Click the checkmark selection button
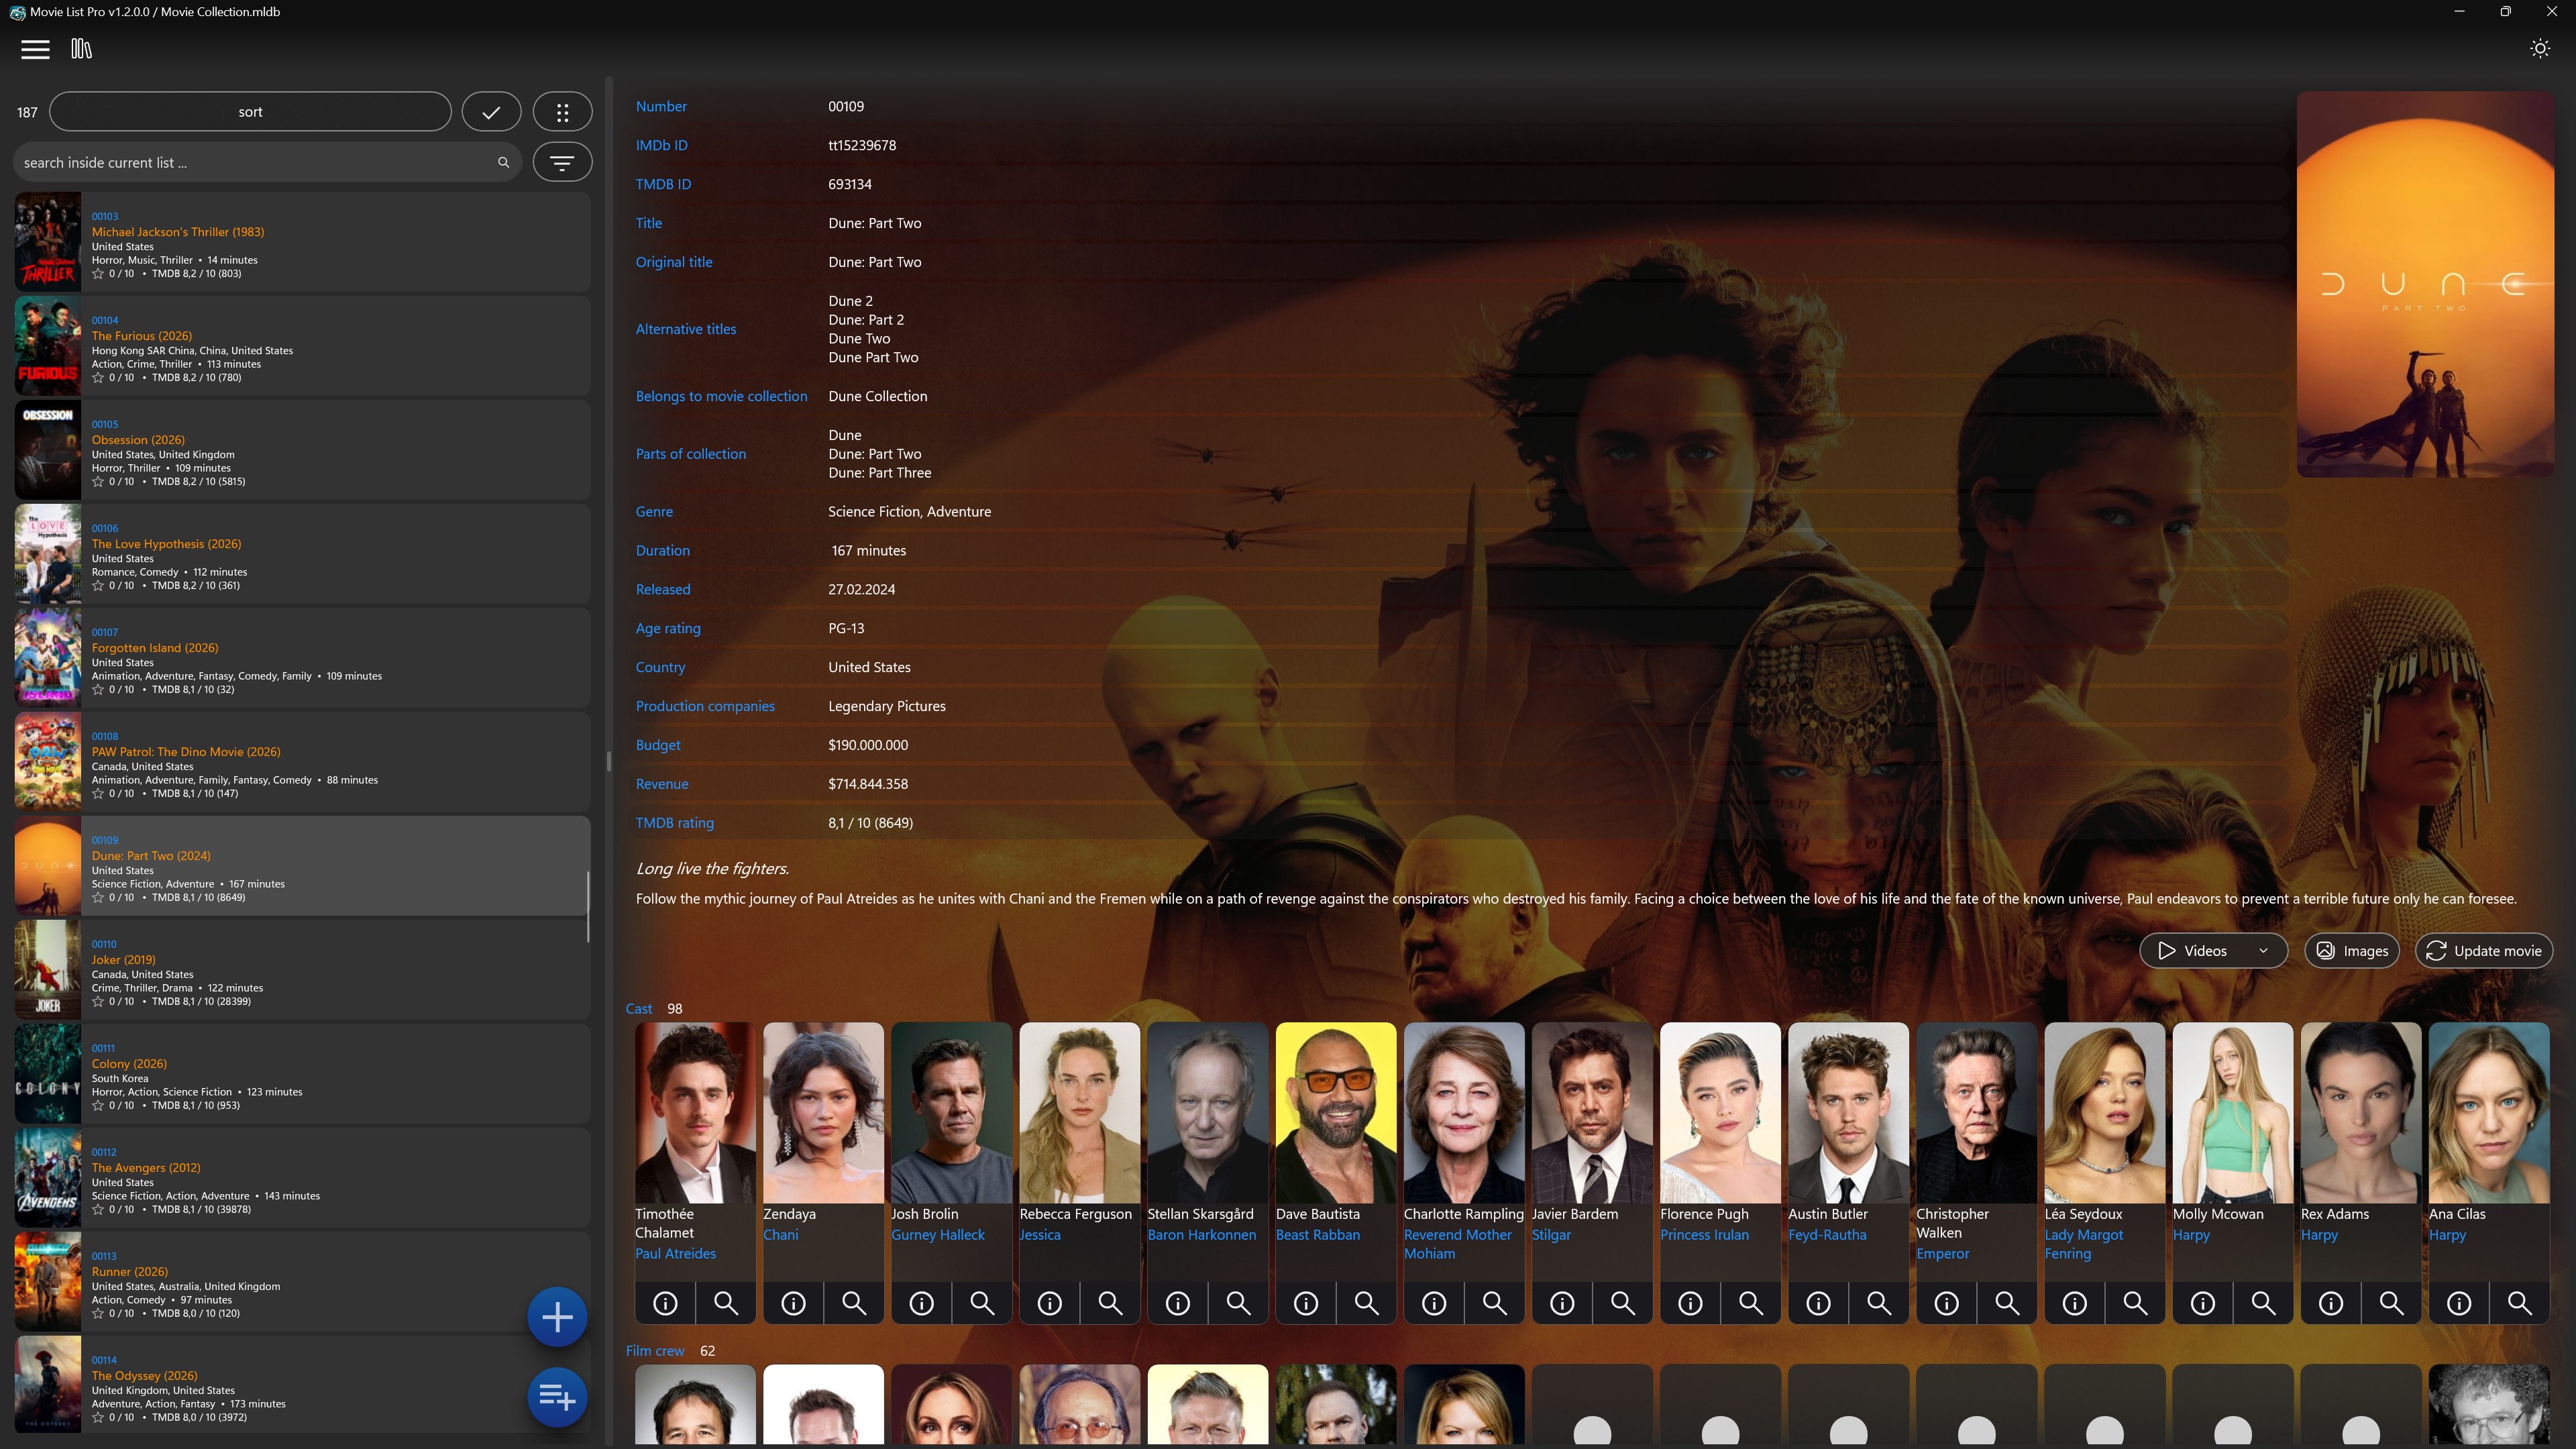 pos(491,112)
